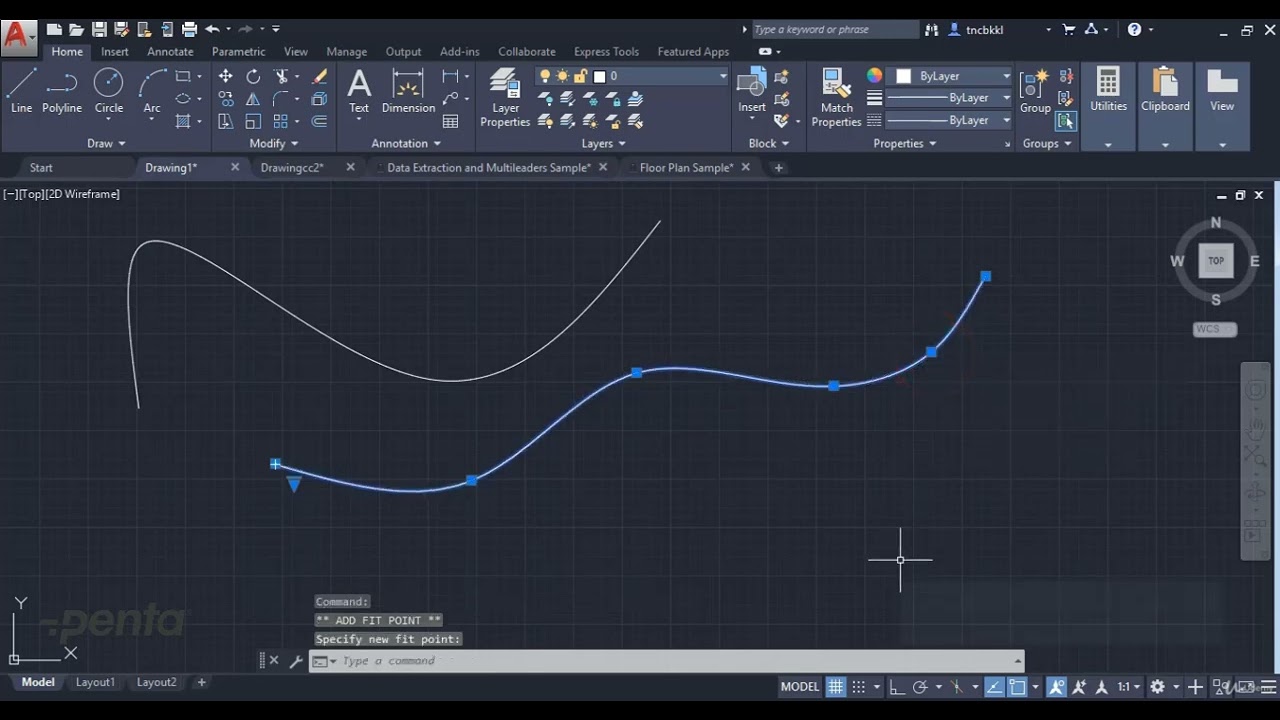The height and width of the screenshot is (720, 1280).
Task: Click the Offset tool icon
Action: [x=320, y=121]
